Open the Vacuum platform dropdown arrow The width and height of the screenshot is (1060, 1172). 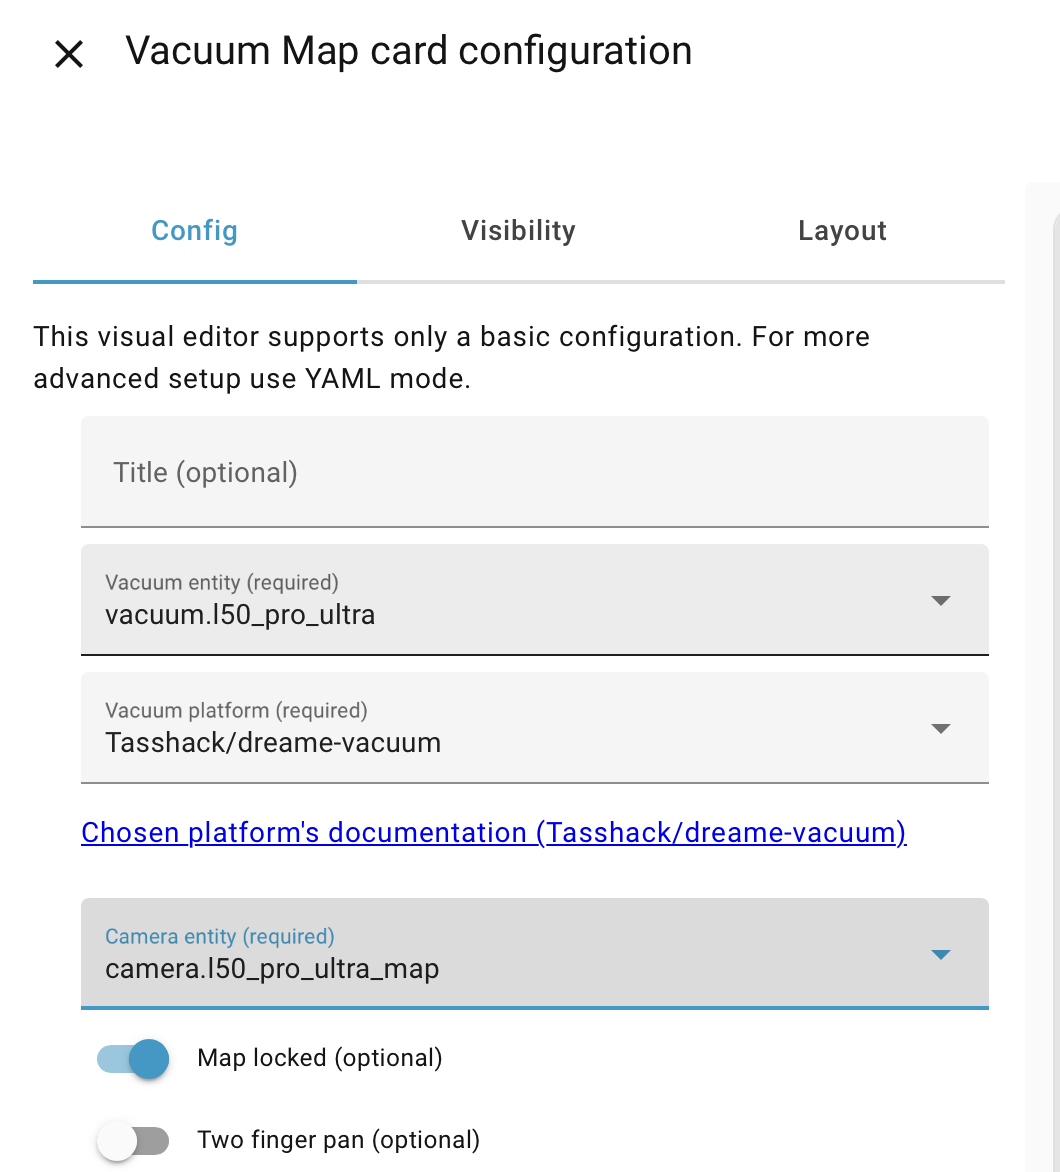[x=940, y=729]
